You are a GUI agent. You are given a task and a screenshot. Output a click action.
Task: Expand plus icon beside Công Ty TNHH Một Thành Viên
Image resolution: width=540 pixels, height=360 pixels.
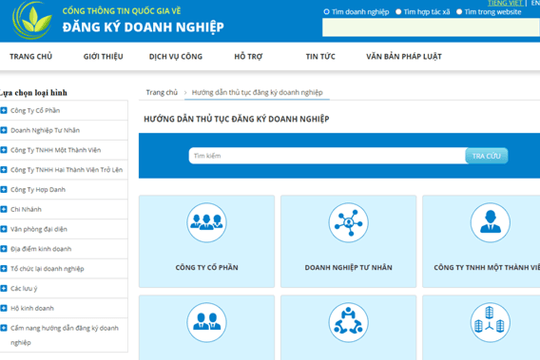pyautogui.click(x=3, y=150)
